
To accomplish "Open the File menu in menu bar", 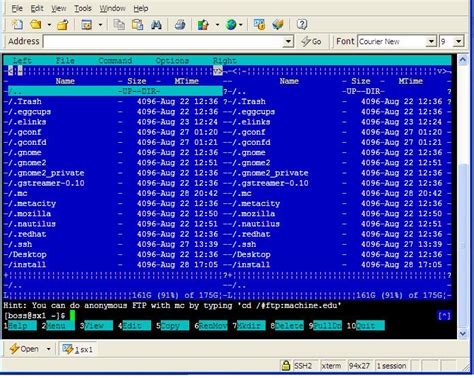I will coord(17,8).
